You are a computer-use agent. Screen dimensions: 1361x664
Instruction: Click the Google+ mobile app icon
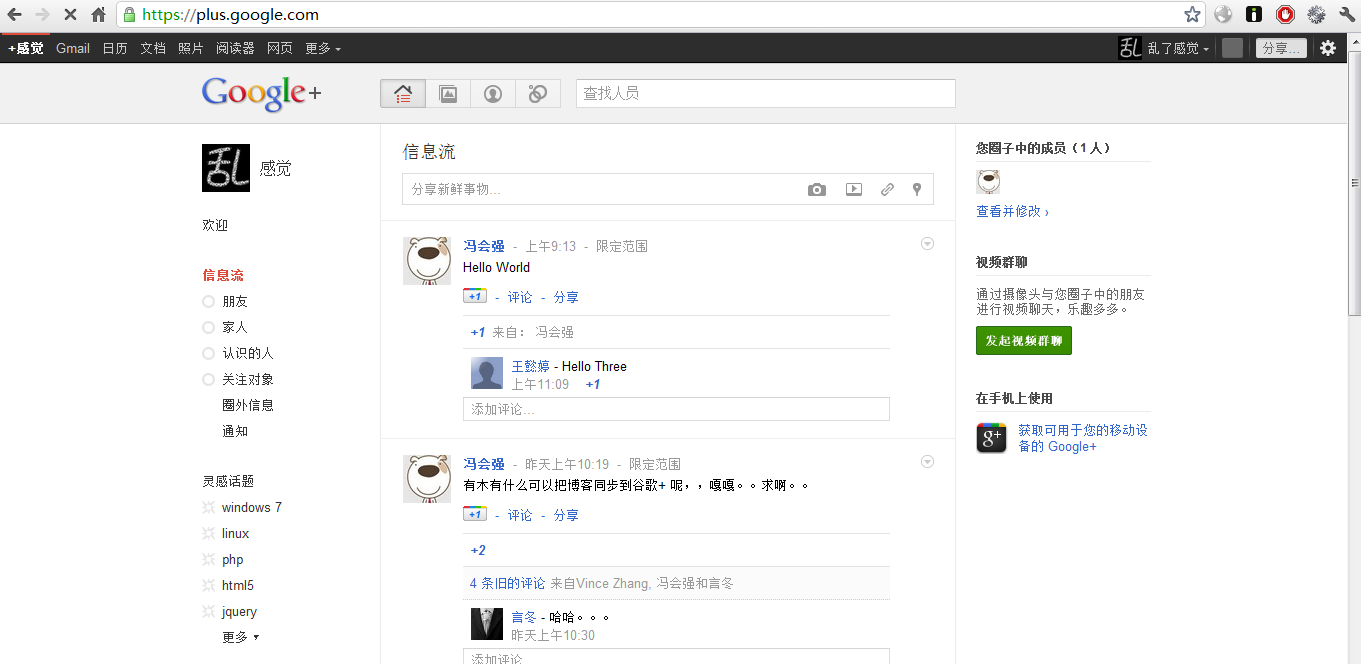click(x=992, y=438)
